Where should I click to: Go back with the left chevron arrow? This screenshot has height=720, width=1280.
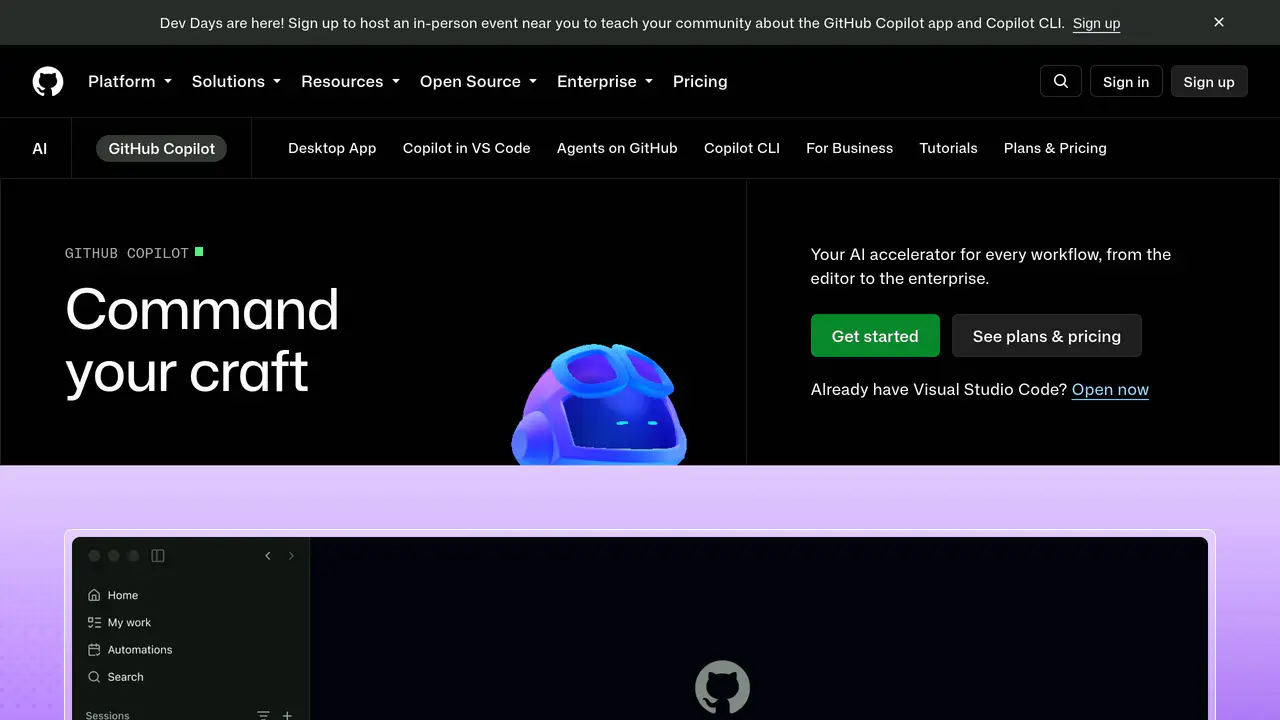pyautogui.click(x=268, y=556)
